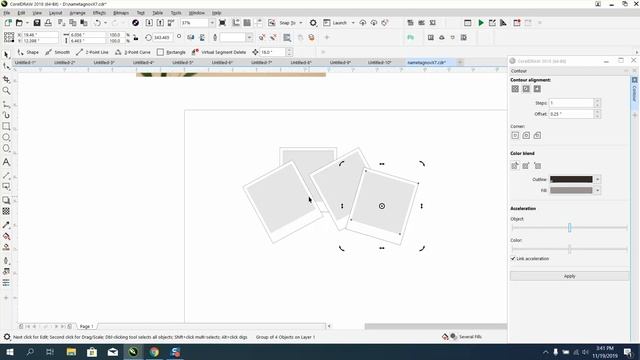Click the Page 1 tab
The width and height of the screenshot is (640, 360).
point(86,326)
